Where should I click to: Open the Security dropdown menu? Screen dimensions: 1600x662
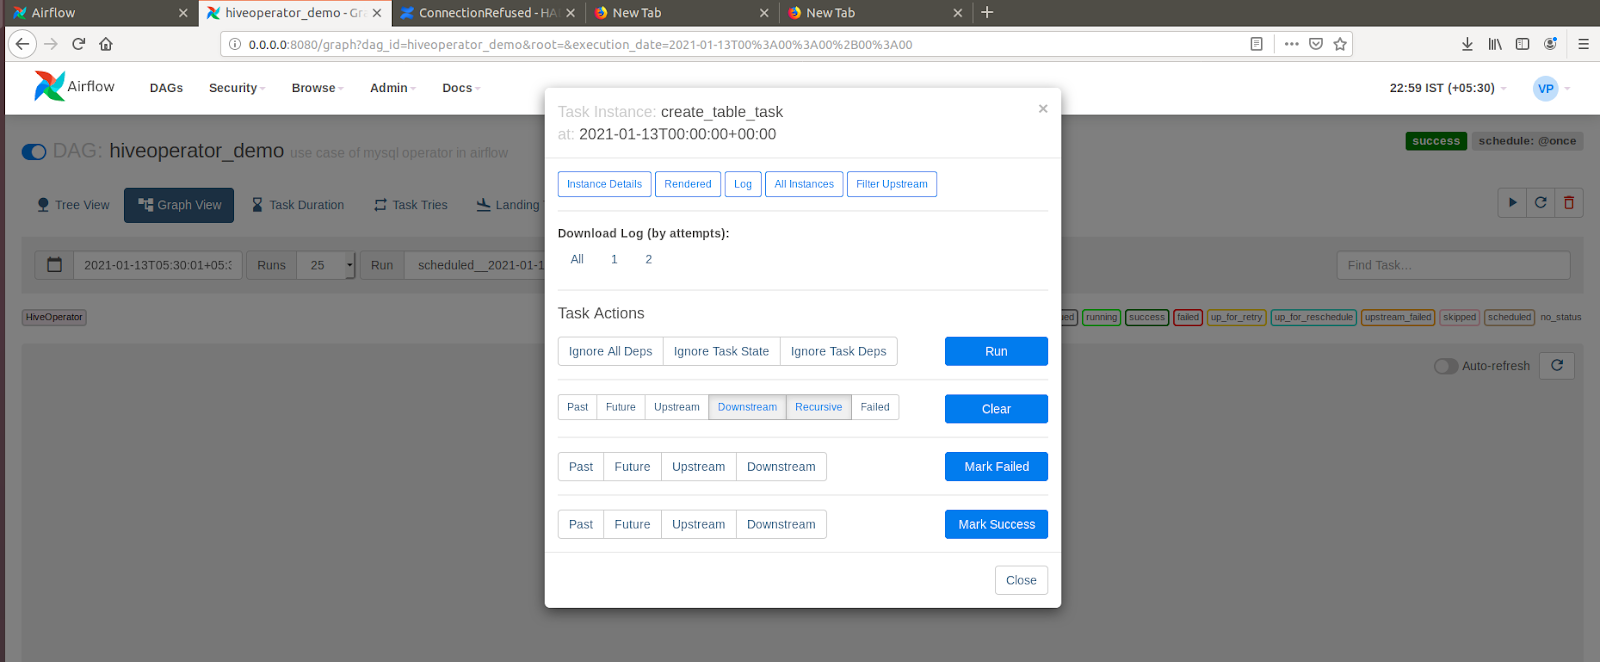(236, 88)
